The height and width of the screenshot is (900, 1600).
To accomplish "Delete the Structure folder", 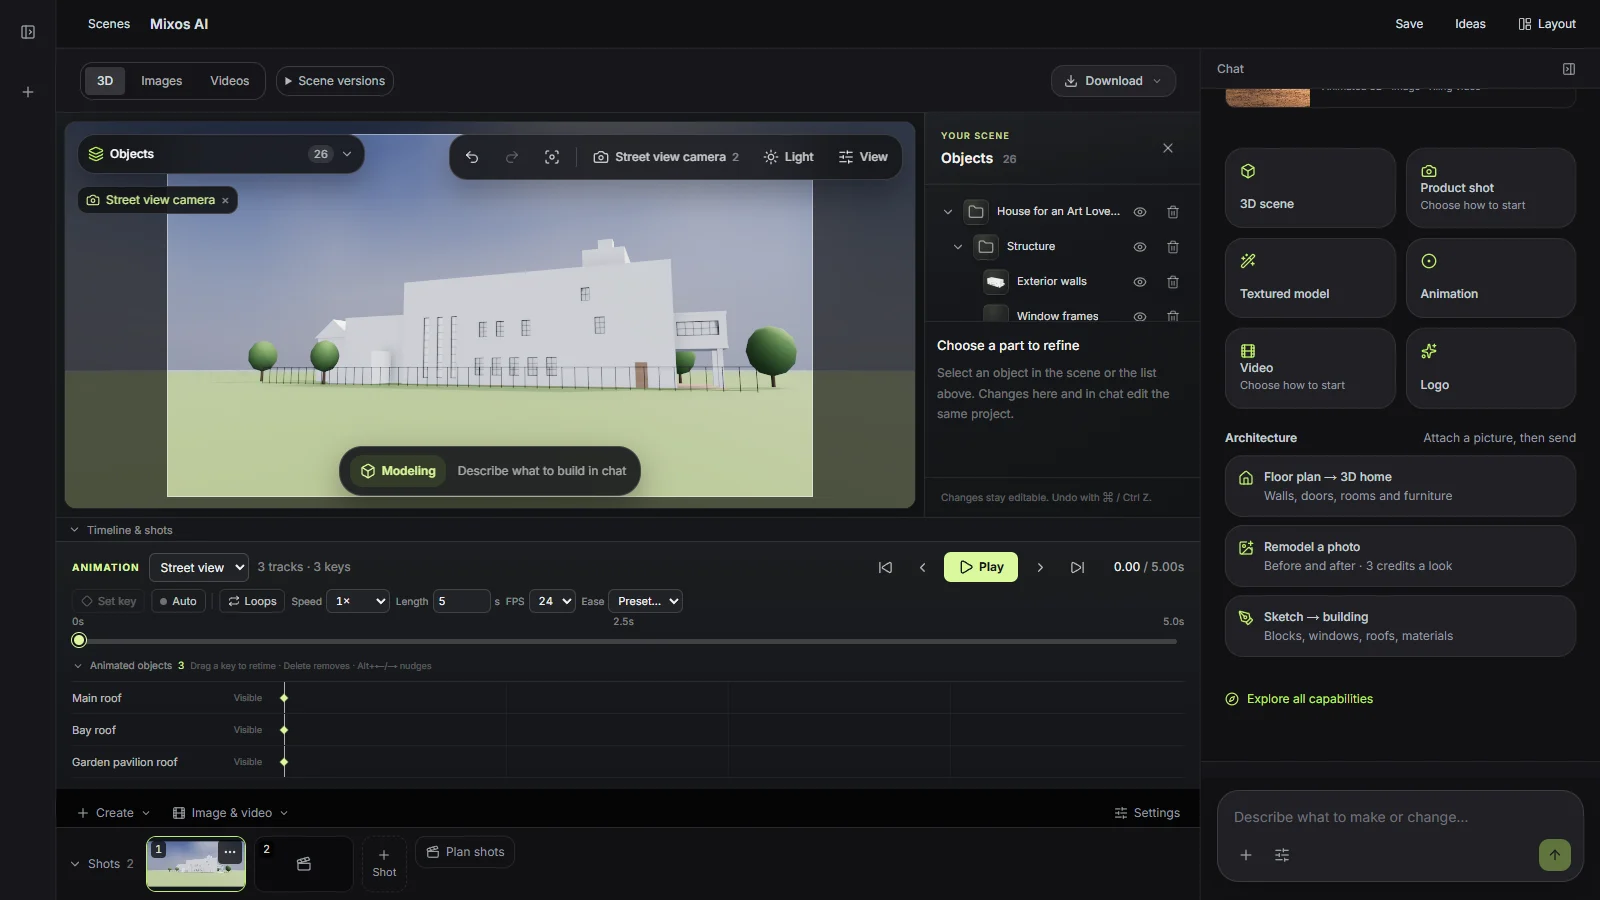I will (x=1173, y=247).
